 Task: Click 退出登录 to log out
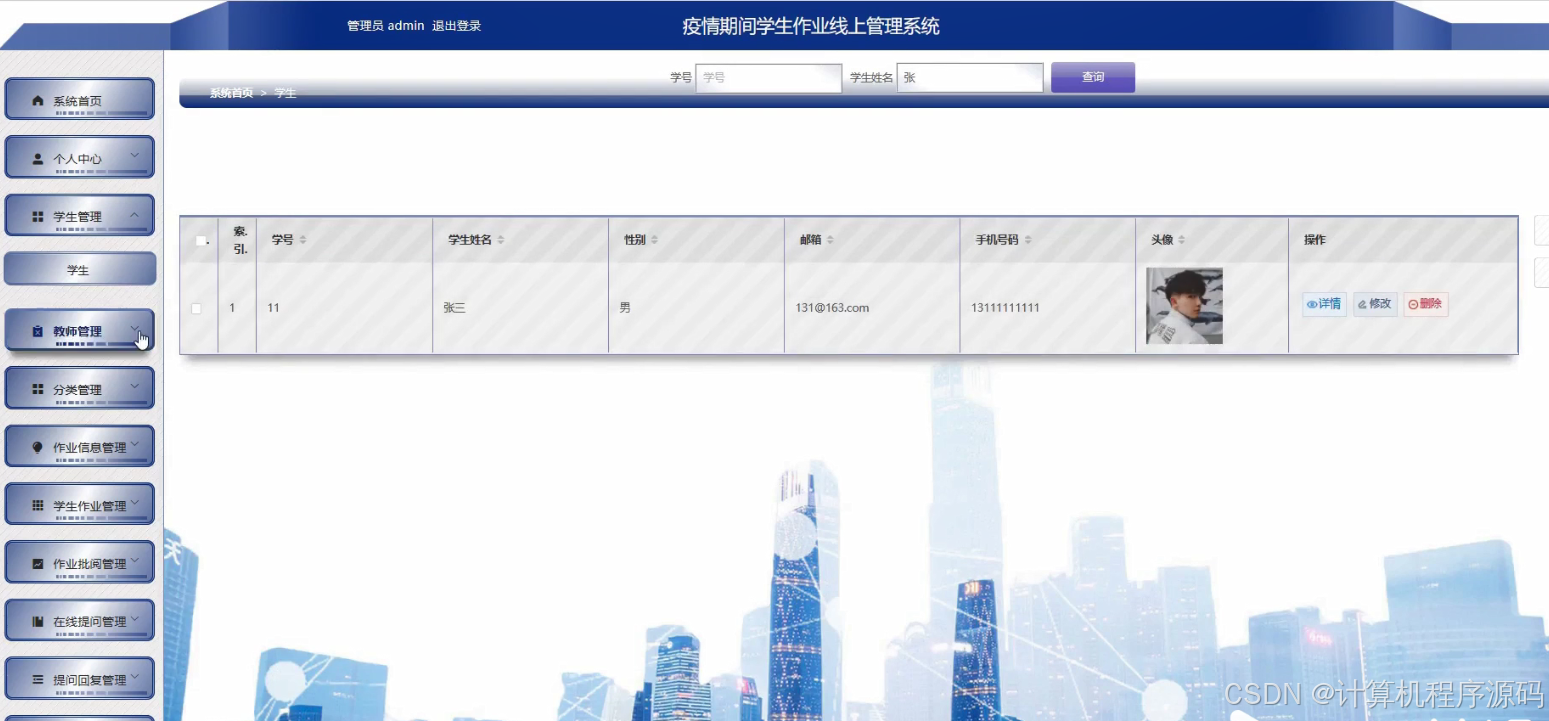point(459,26)
